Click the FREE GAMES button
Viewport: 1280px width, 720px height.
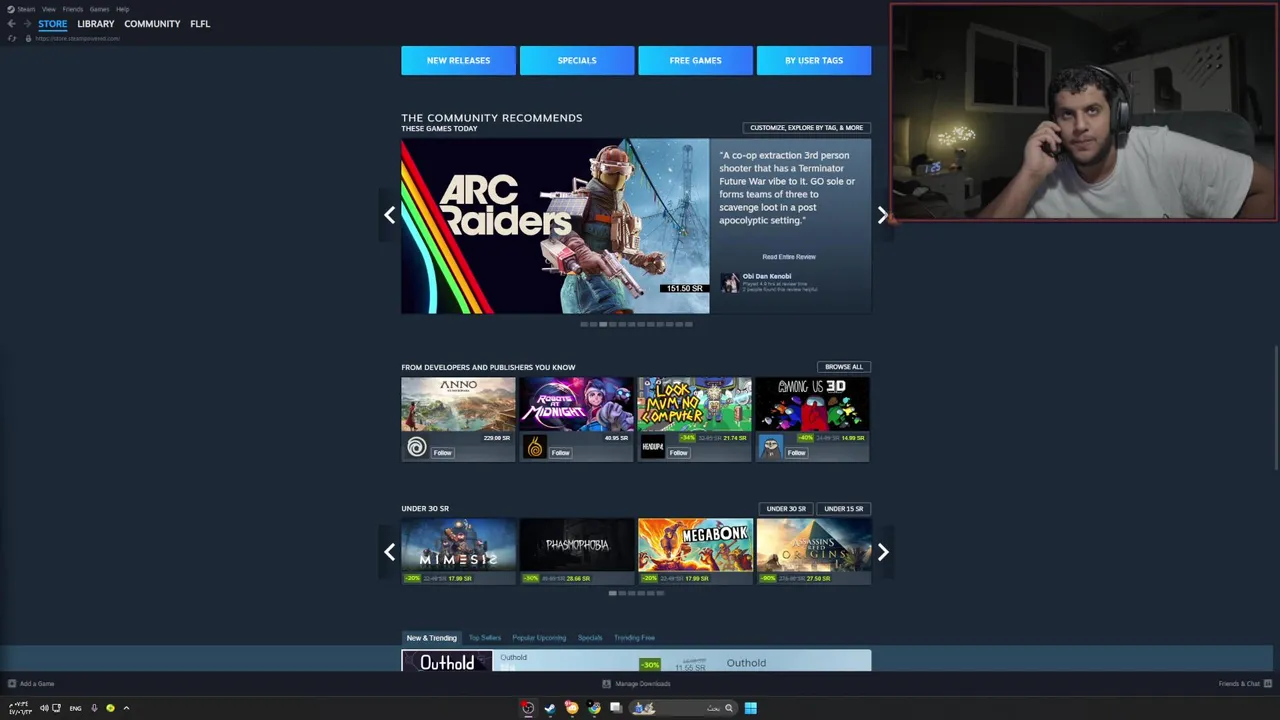[x=695, y=60]
